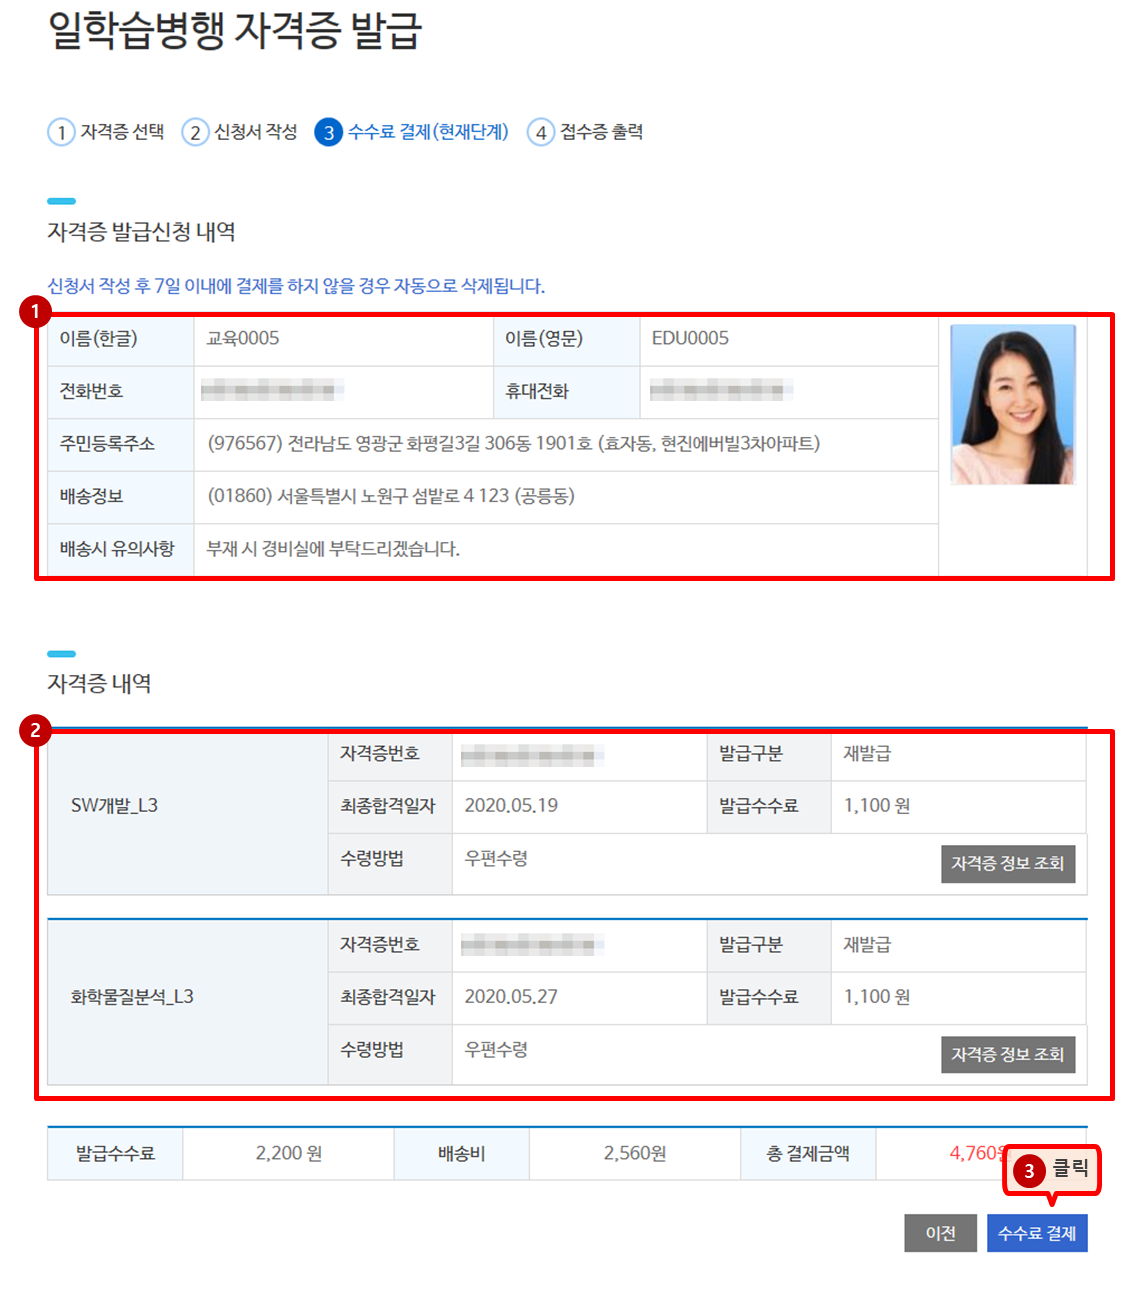Click the 자격증 내역 heading

99,684
